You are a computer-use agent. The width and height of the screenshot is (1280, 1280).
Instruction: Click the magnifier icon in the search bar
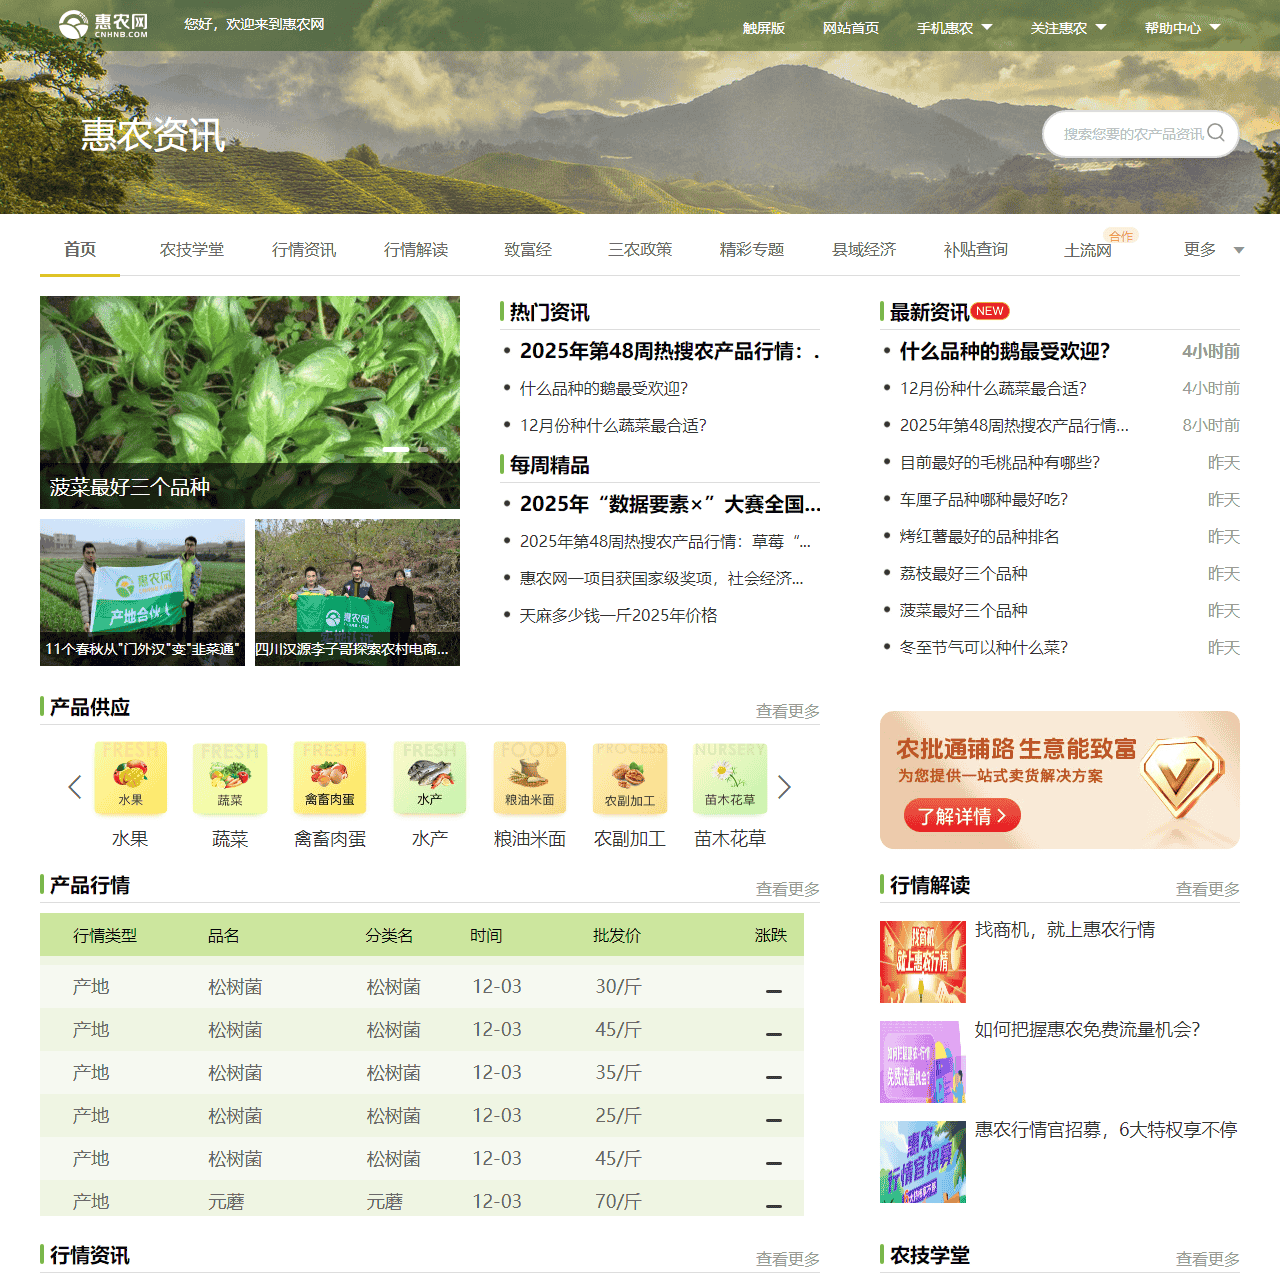click(1216, 133)
